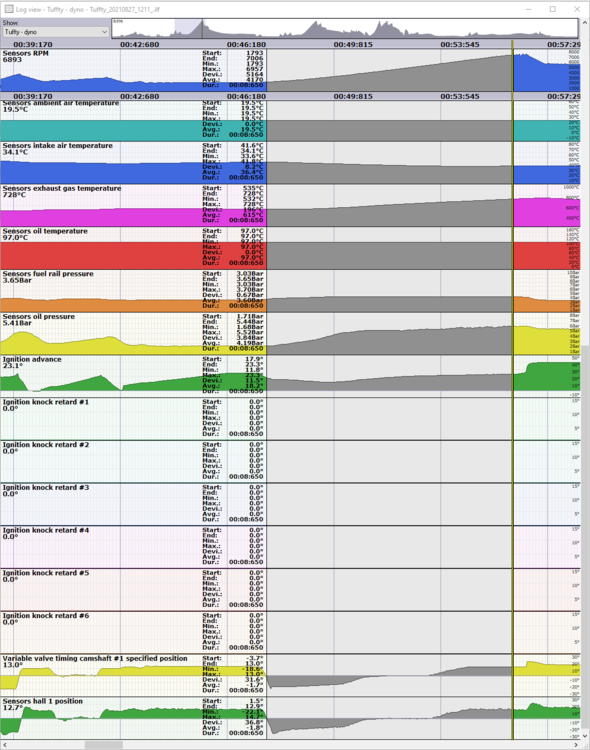Select the Sensors hall 1 position label
Screen dimensions: 590x750
(x=42, y=701)
